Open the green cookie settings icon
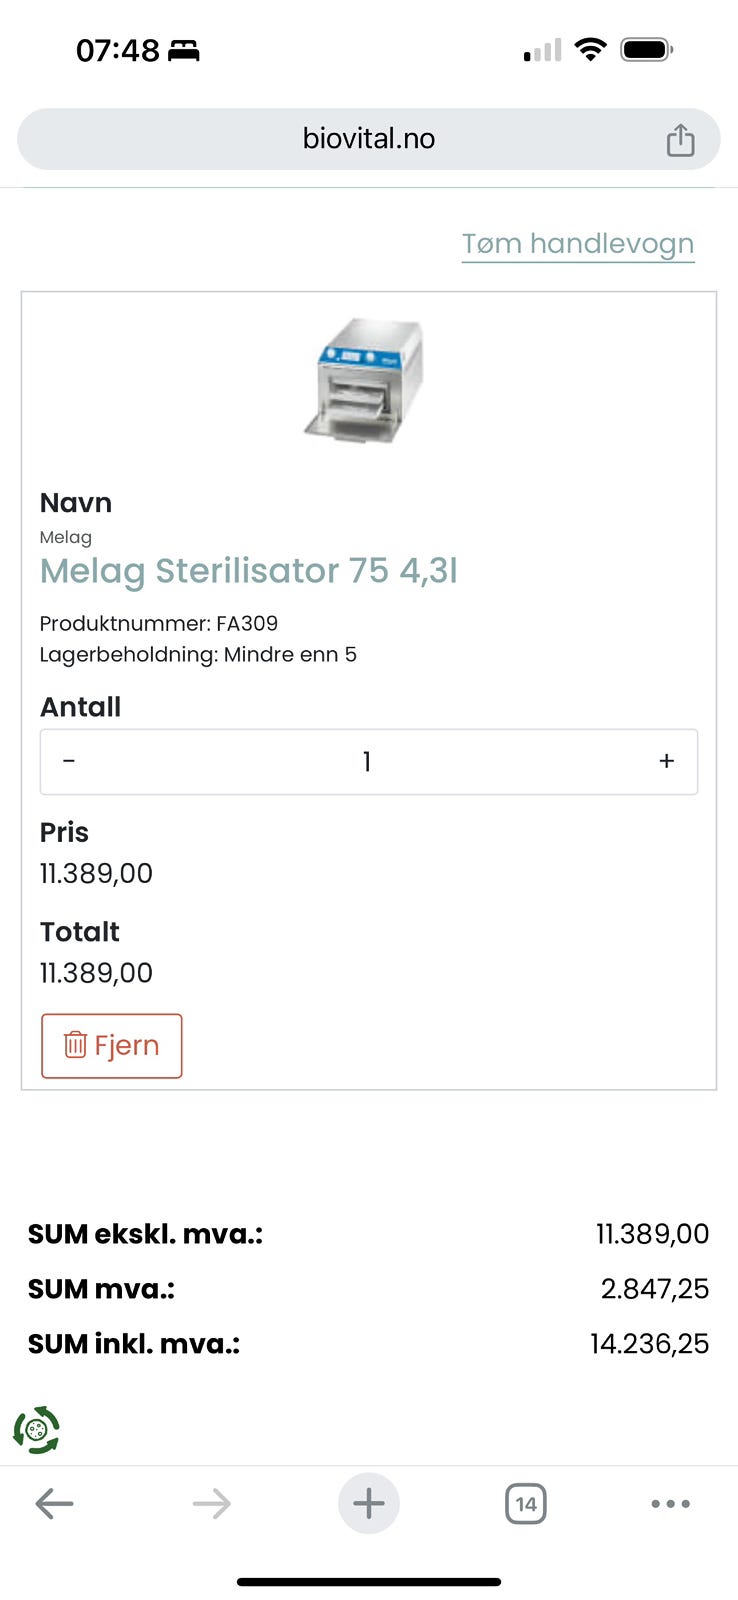Viewport: 738px width, 1600px height. point(37,1430)
